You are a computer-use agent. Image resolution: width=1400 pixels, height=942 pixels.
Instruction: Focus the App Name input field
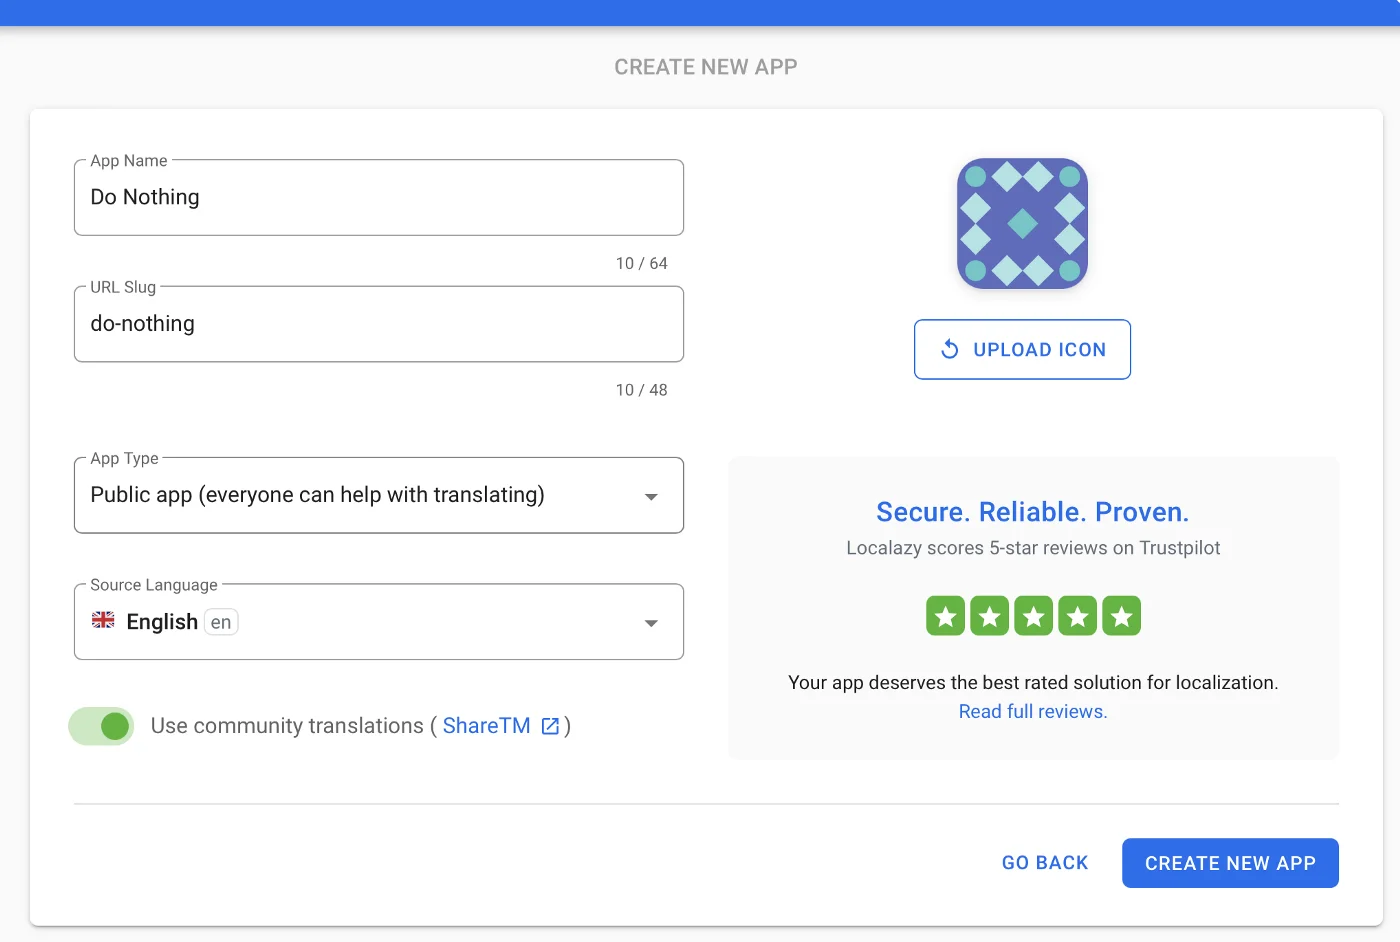tap(378, 198)
